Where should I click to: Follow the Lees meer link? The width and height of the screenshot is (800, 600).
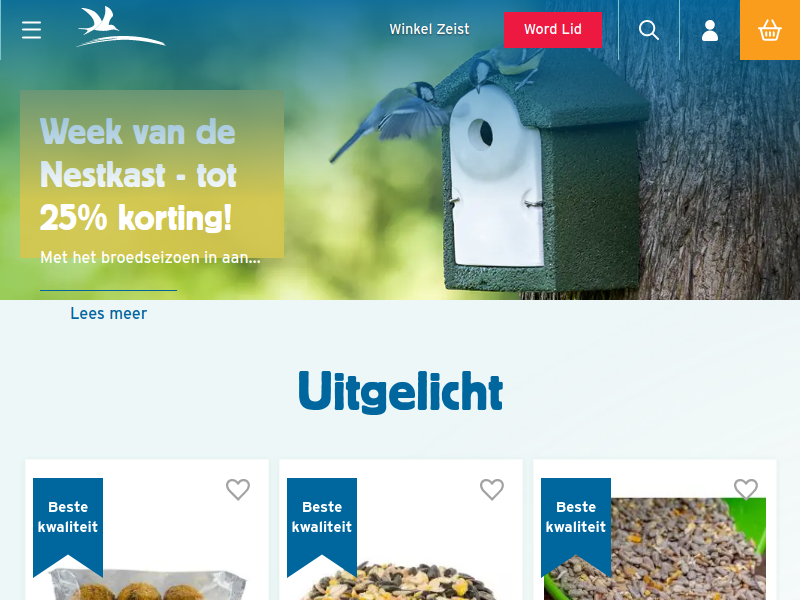click(x=109, y=313)
